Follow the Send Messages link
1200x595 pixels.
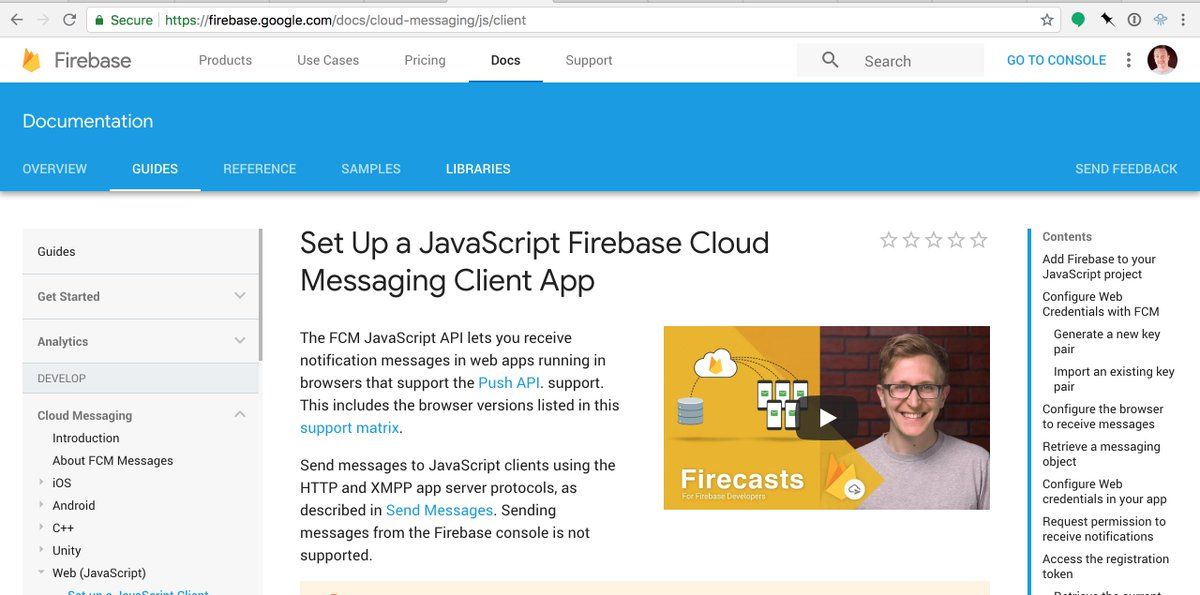pos(439,510)
